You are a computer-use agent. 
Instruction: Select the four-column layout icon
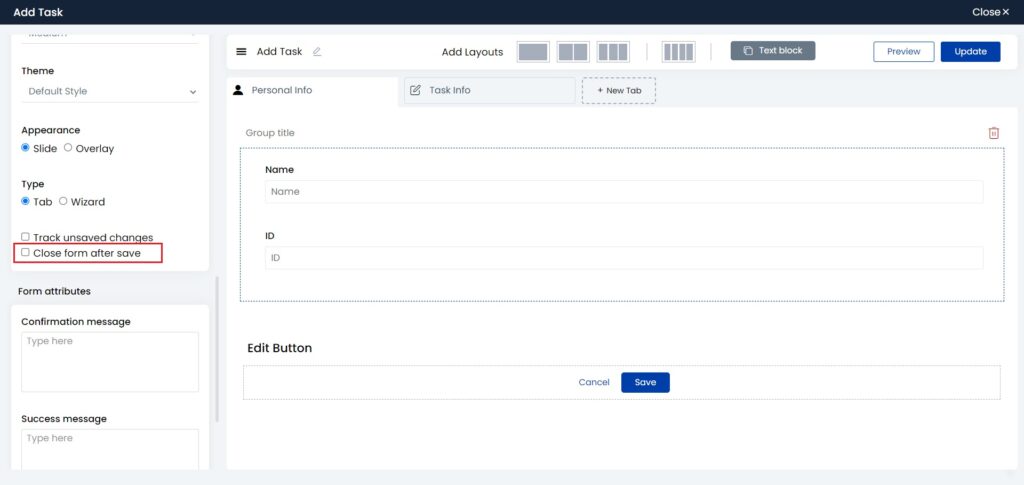[x=678, y=52]
